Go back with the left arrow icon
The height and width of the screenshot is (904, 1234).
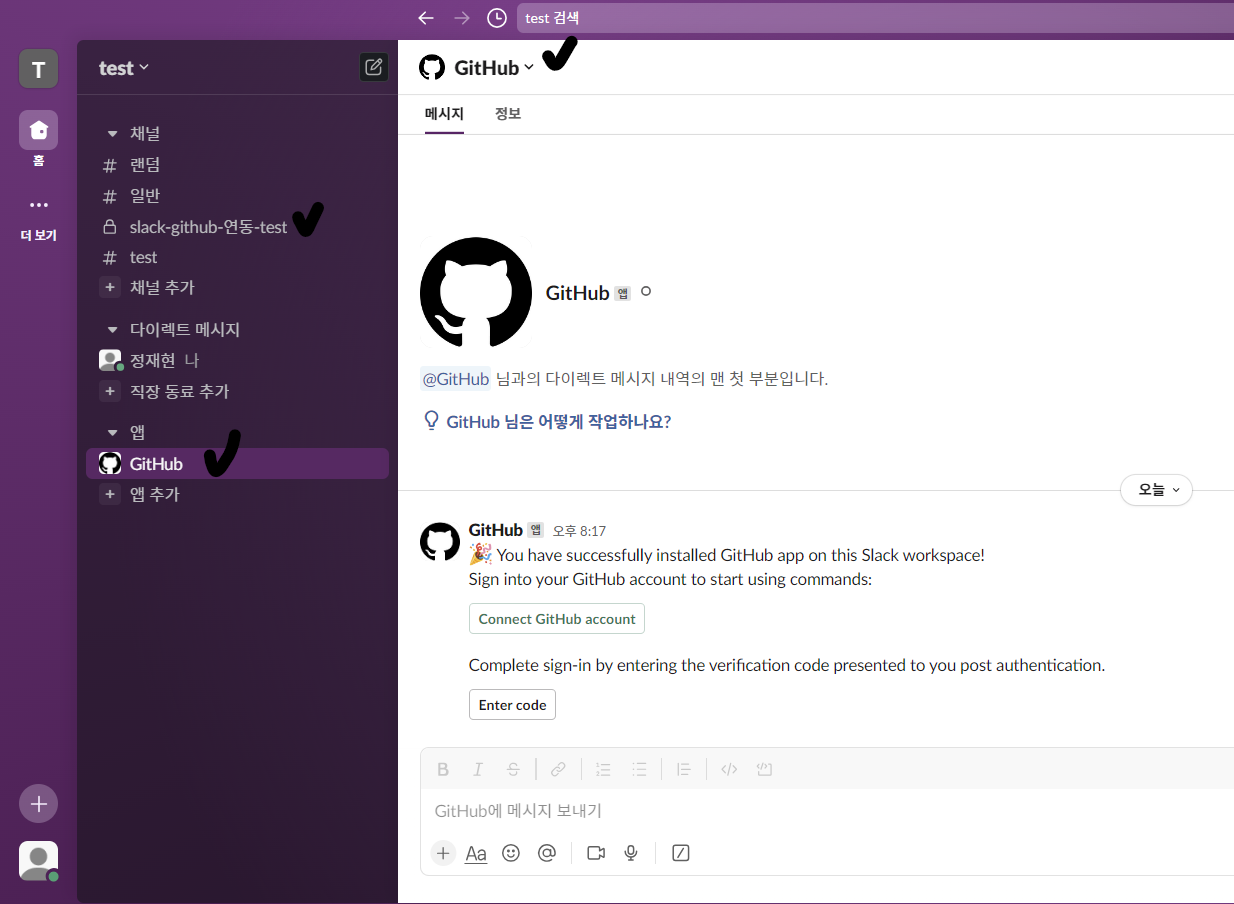[x=426, y=18]
